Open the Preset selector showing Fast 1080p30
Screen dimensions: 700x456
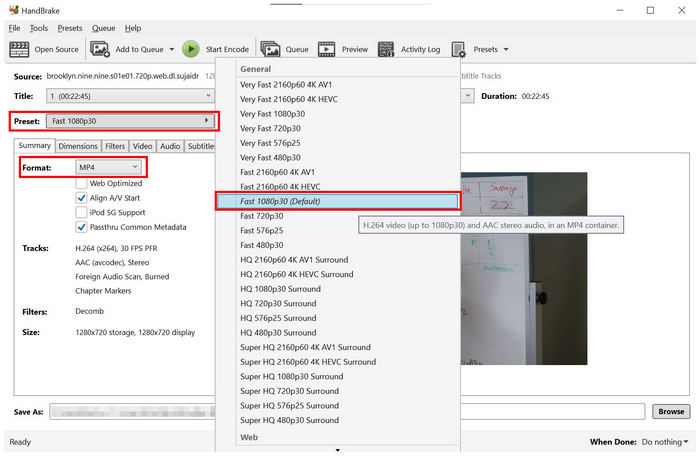point(130,121)
